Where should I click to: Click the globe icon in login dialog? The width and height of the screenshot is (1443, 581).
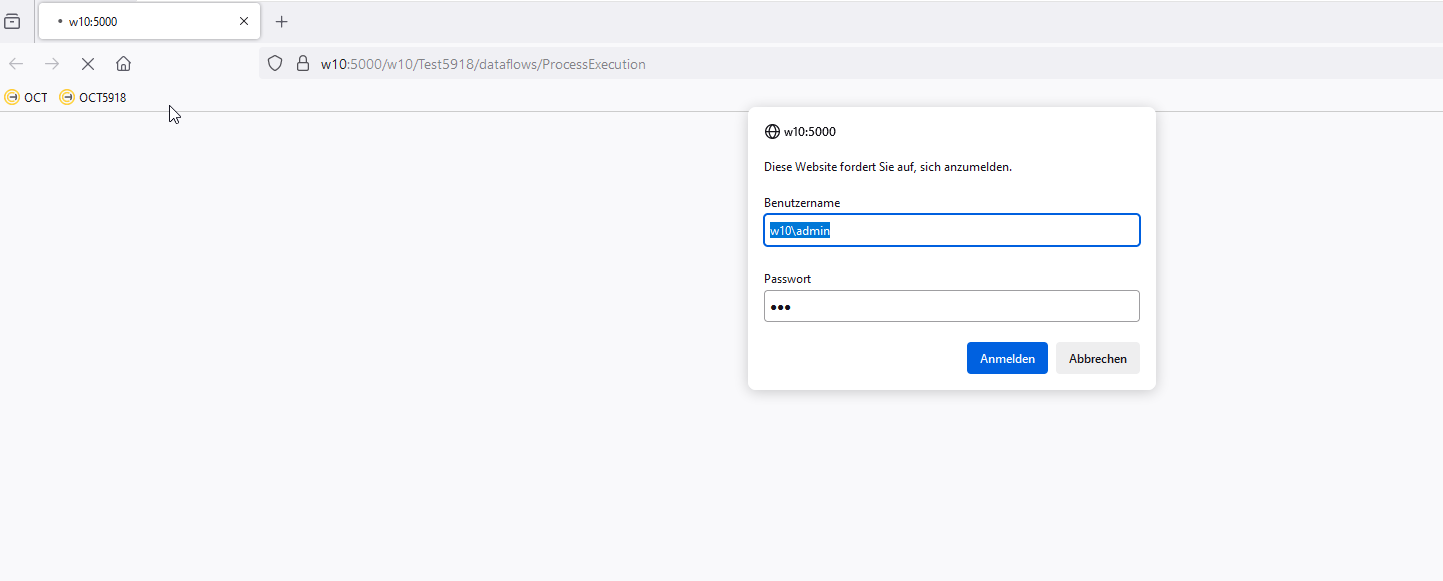point(772,131)
